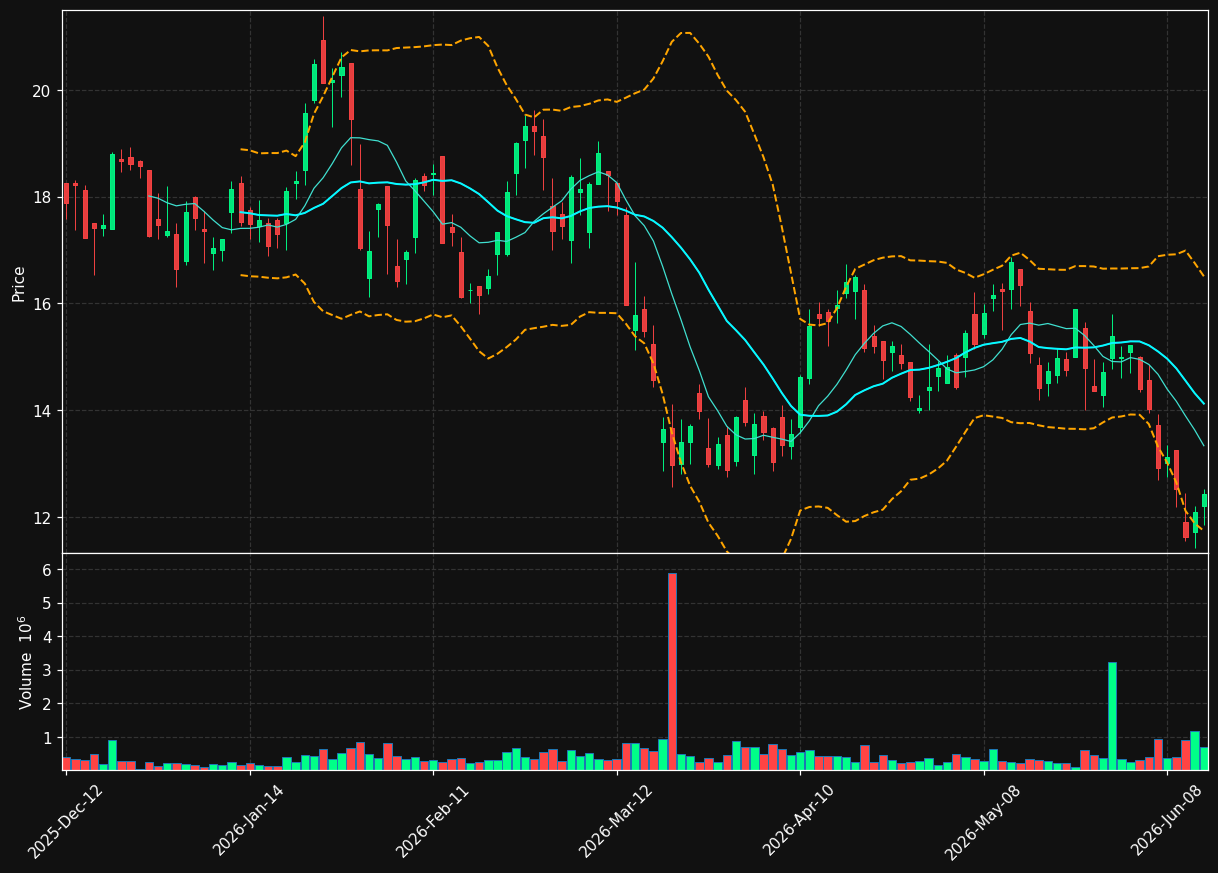Click the price axis value 16
Screen dimensions: 1218x873
40,304
